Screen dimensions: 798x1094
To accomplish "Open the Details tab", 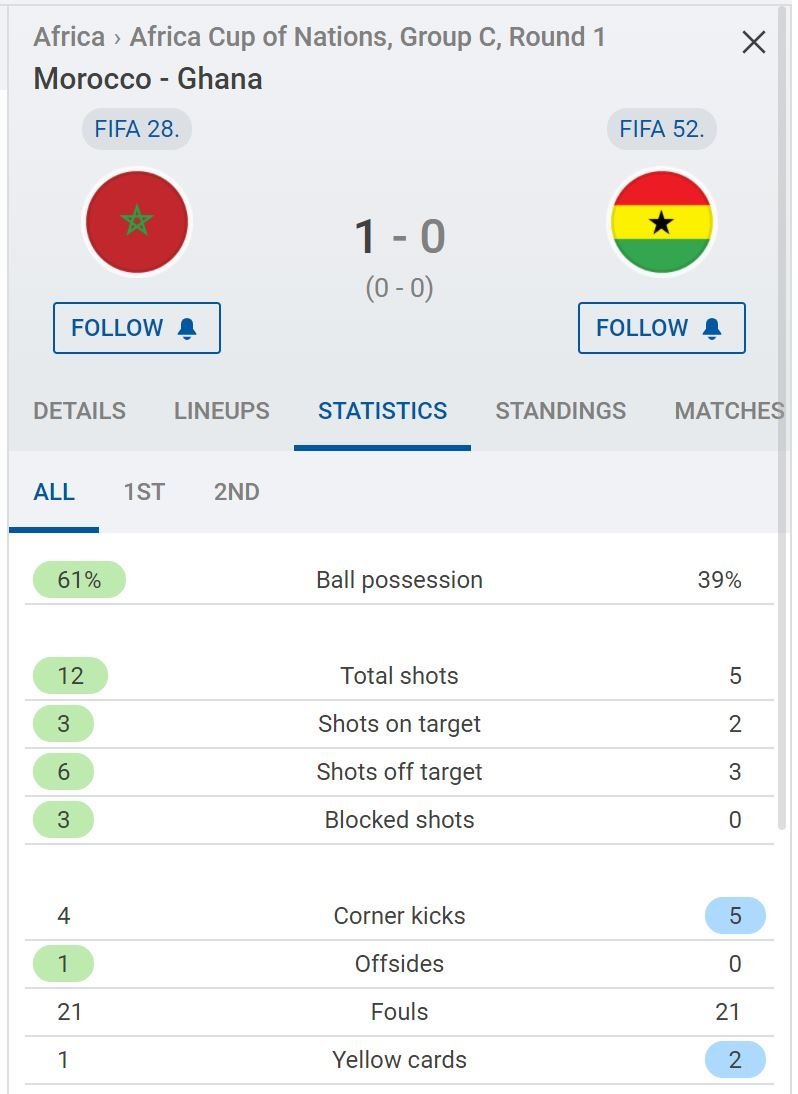I will tap(80, 411).
